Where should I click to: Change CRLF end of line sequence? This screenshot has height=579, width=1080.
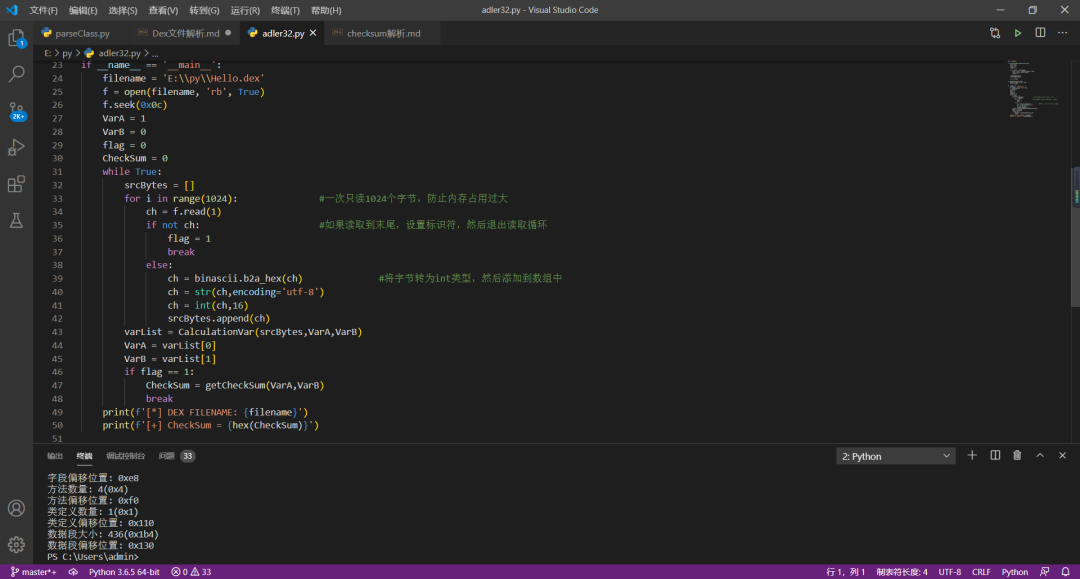click(x=981, y=572)
